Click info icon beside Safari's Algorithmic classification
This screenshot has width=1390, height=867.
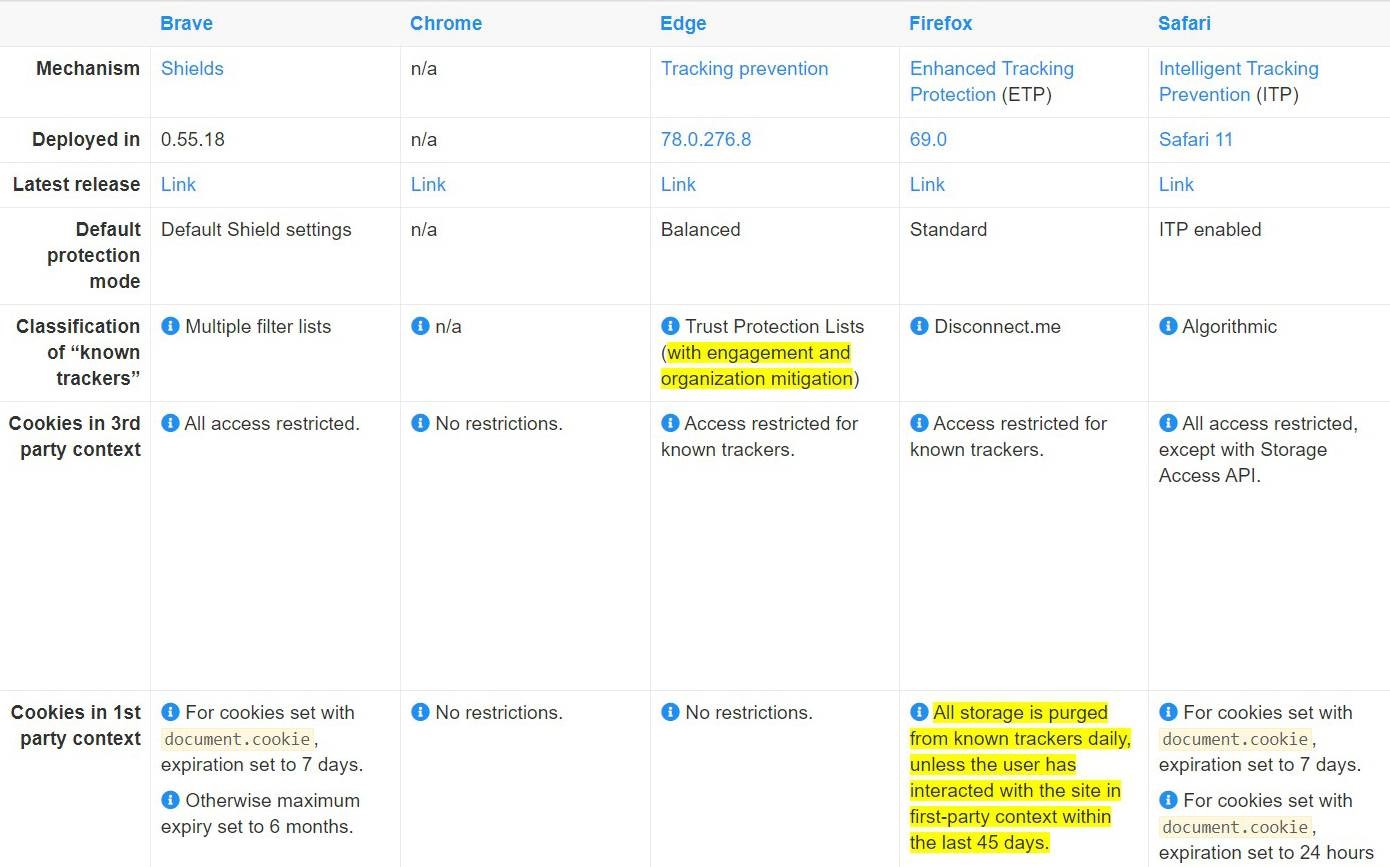(1168, 326)
